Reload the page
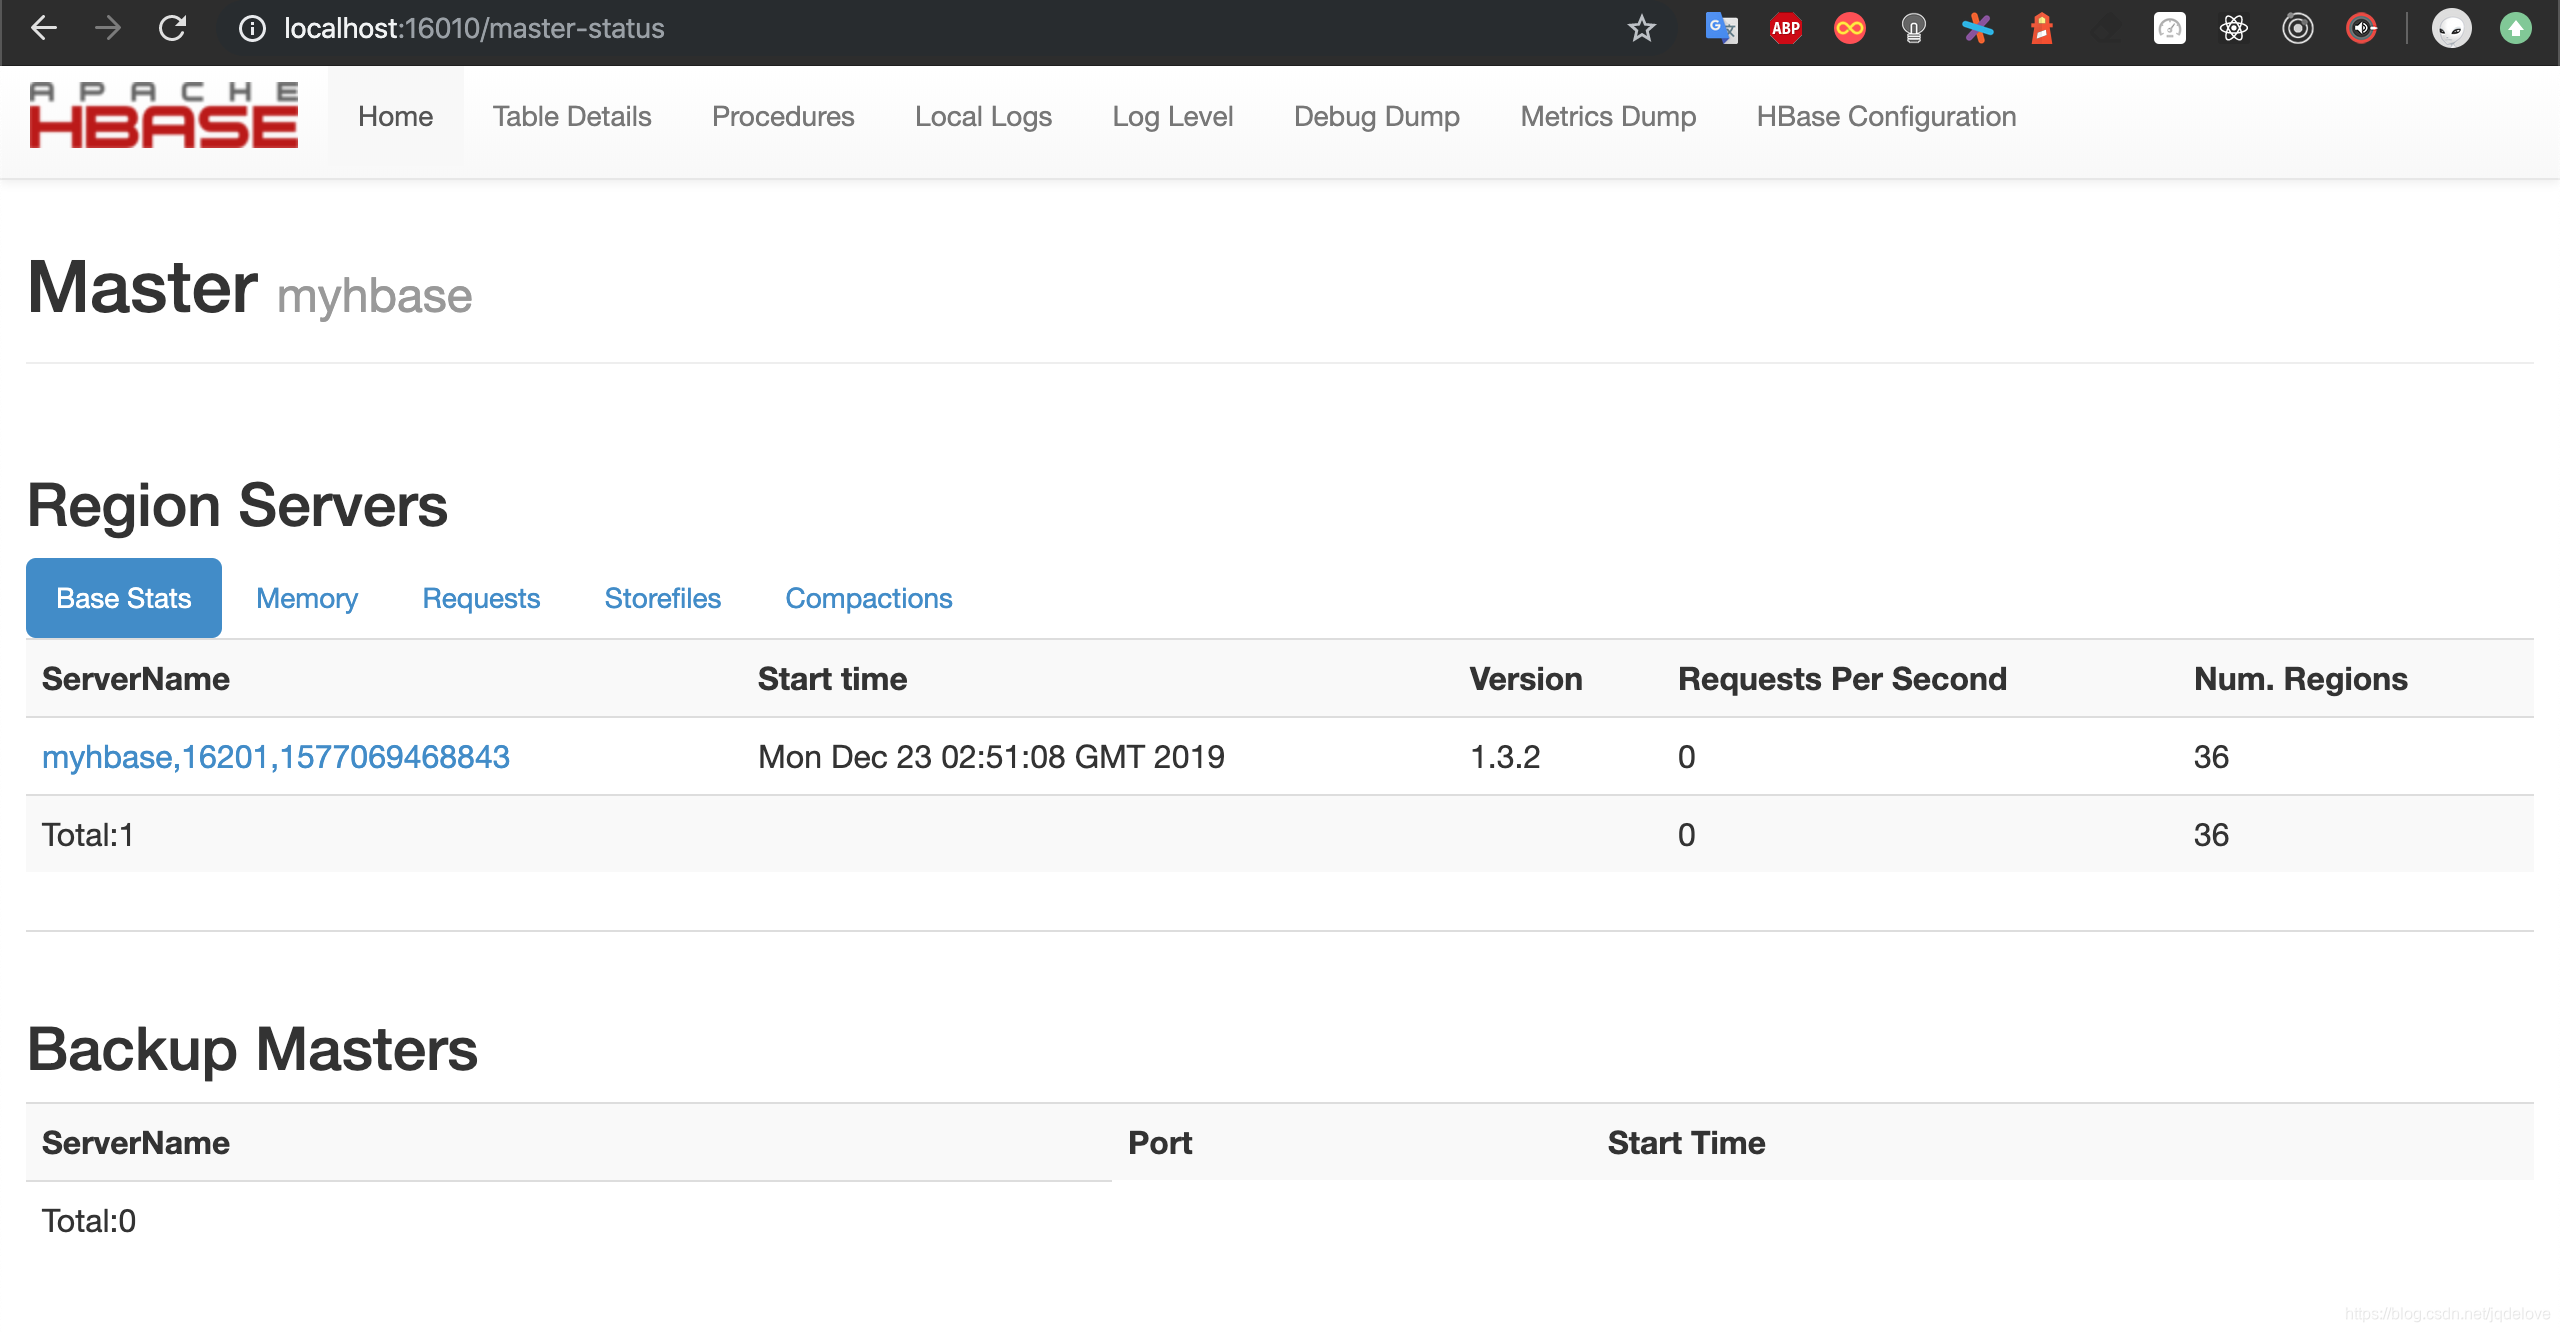 point(173,28)
